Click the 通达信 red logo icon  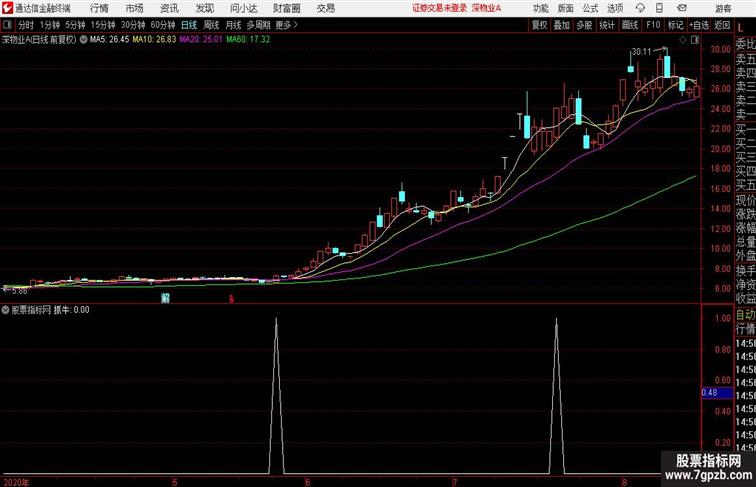pyautogui.click(x=7, y=8)
